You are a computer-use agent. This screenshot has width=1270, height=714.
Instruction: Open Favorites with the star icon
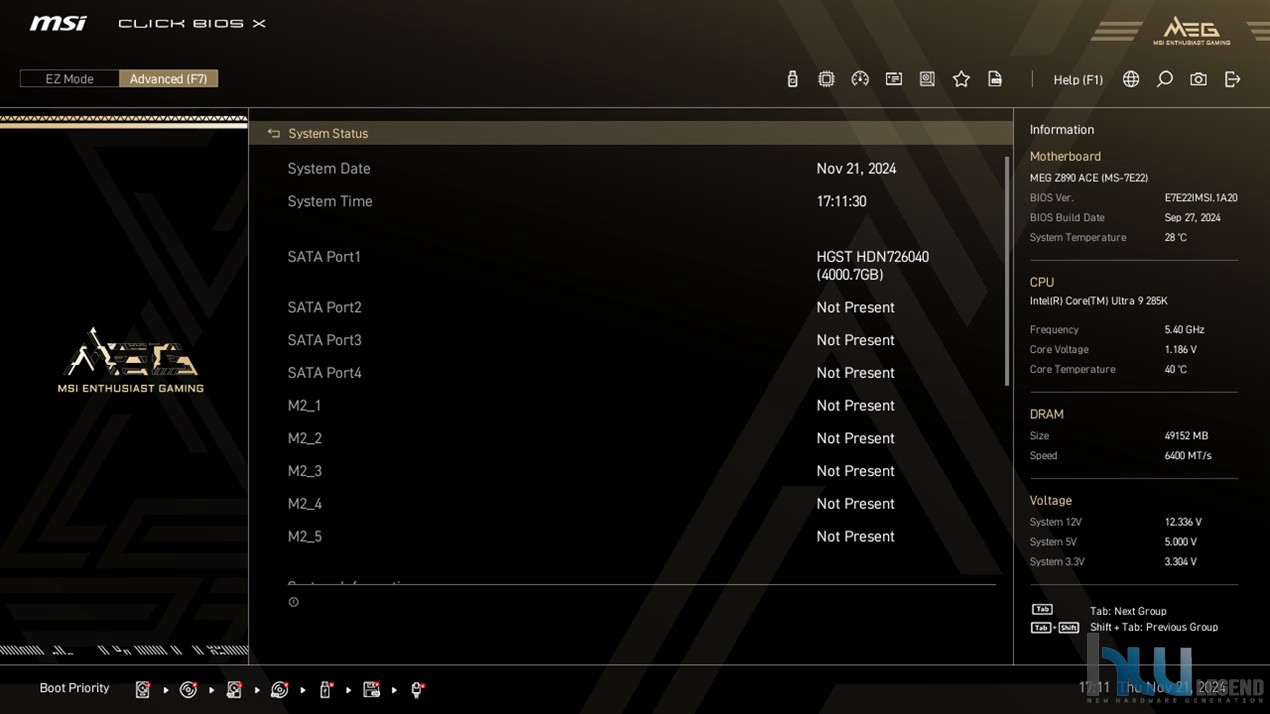tap(961, 79)
